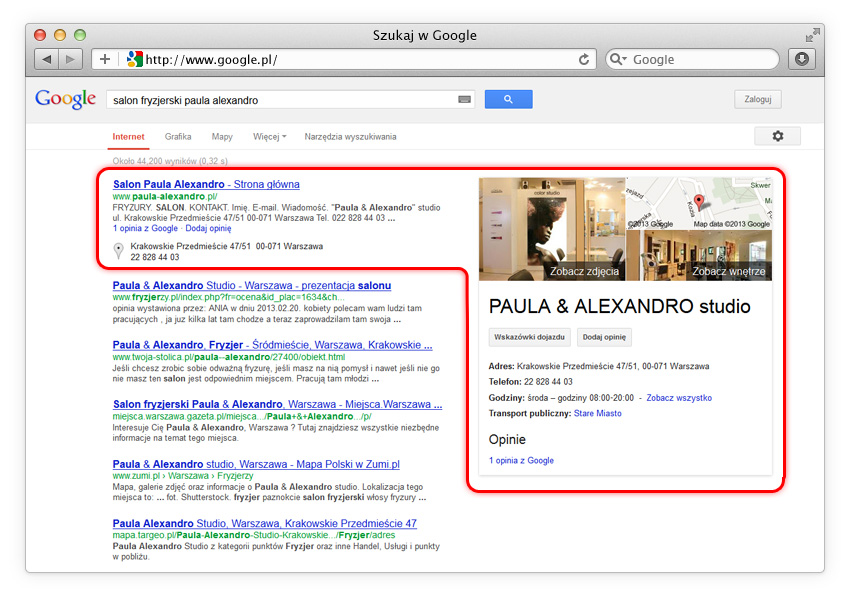Click the Wskazówki dojazdu button
Viewport: 850px width, 604px height.
pyautogui.click(x=529, y=337)
